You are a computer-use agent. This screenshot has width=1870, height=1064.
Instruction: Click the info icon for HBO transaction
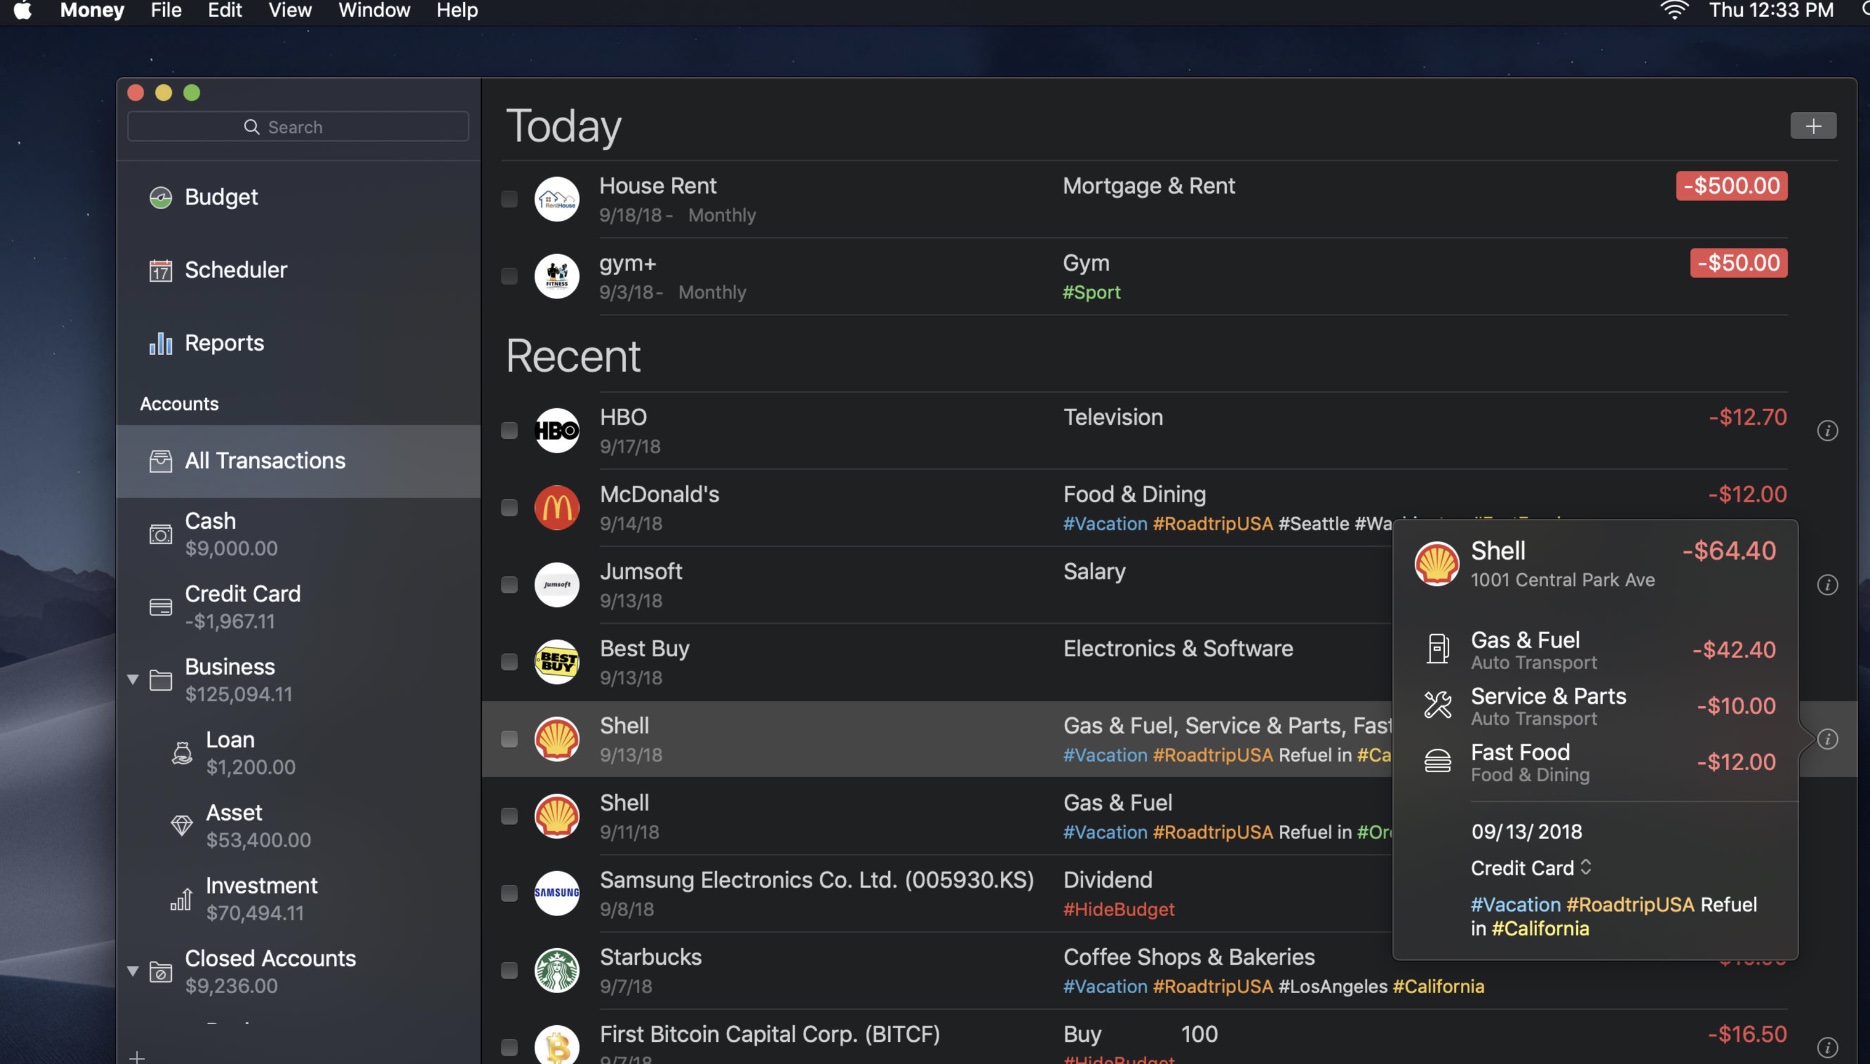(x=1827, y=431)
